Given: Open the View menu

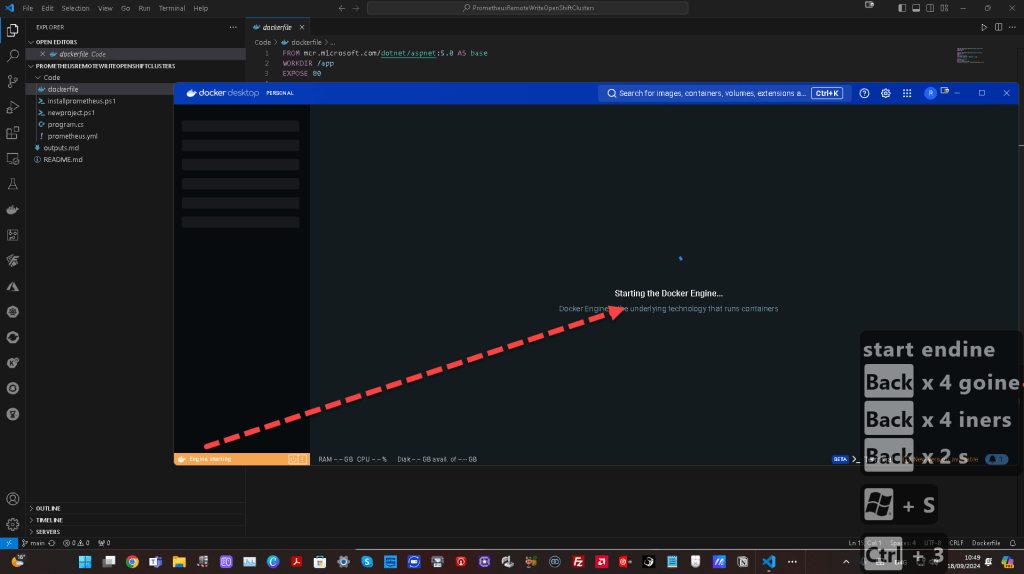Looking at the screenshot, I should 105,8.
